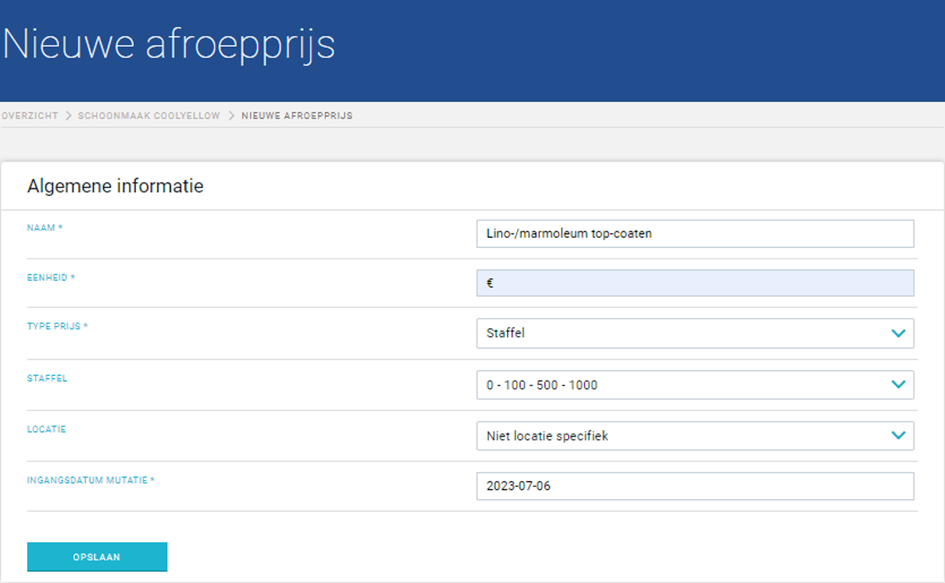Click the Naam input field

pos(695,233)
